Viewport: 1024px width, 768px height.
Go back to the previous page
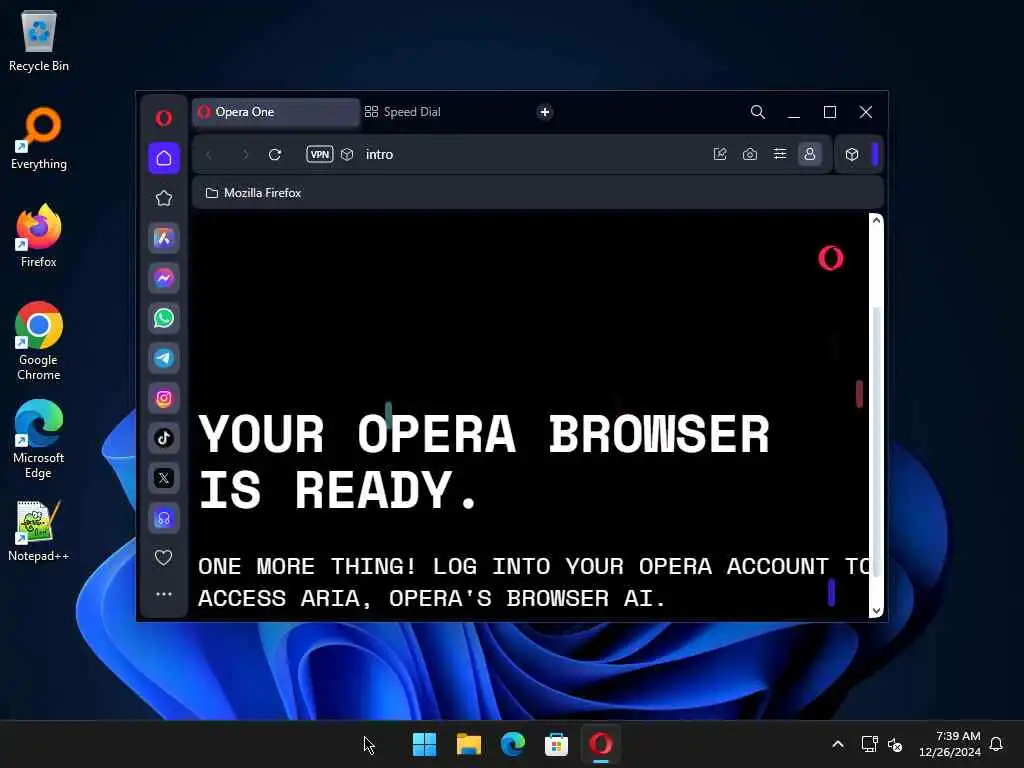(209, 155)
